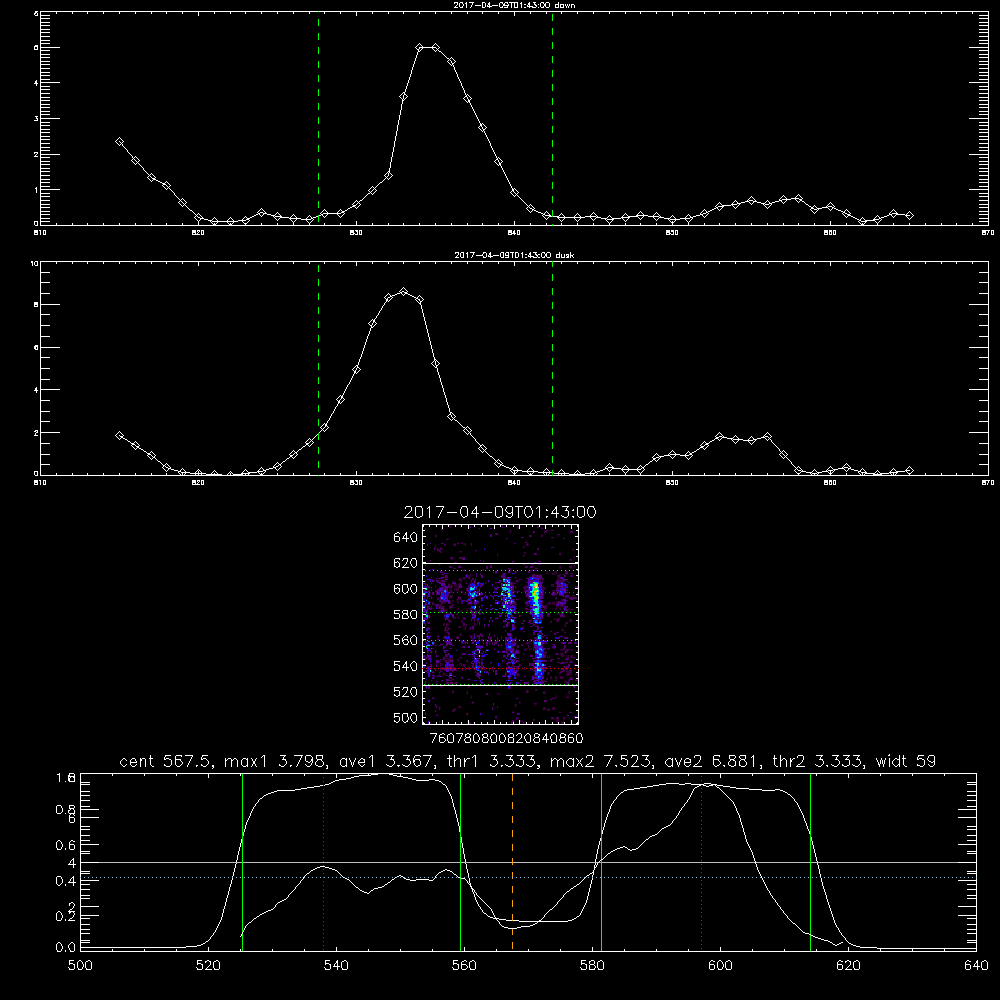Click the bottom plot y-axis label 0.0

coord(66,948)
